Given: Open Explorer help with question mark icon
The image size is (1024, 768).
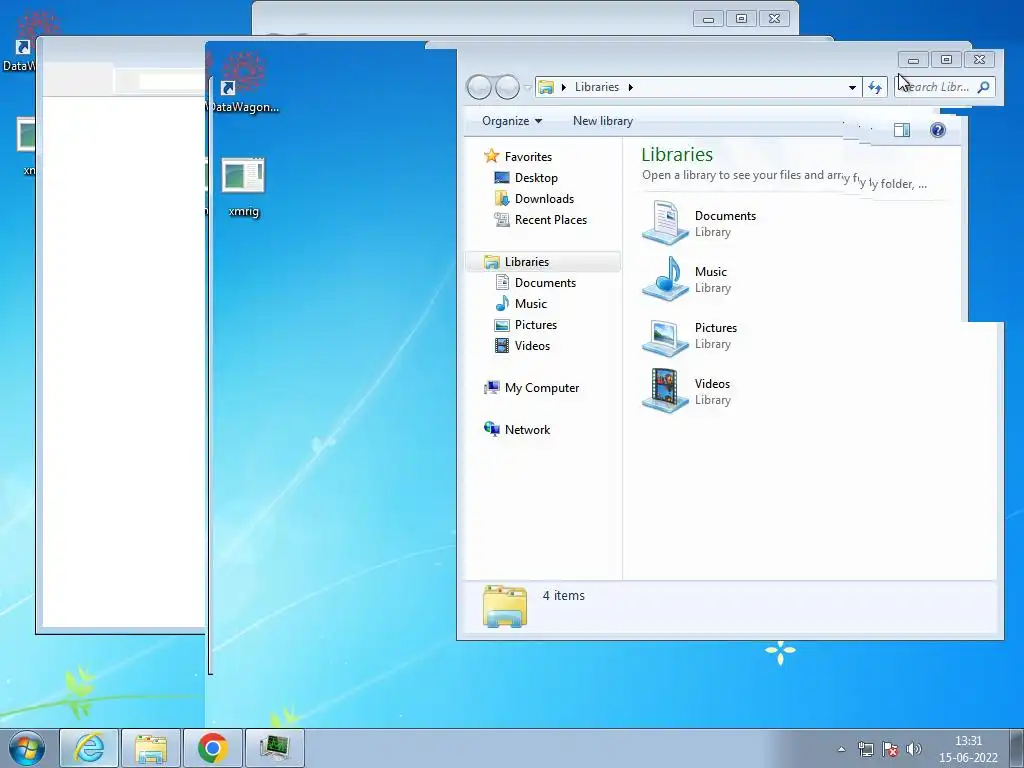Looking at the screenshot, I should 938,130.
